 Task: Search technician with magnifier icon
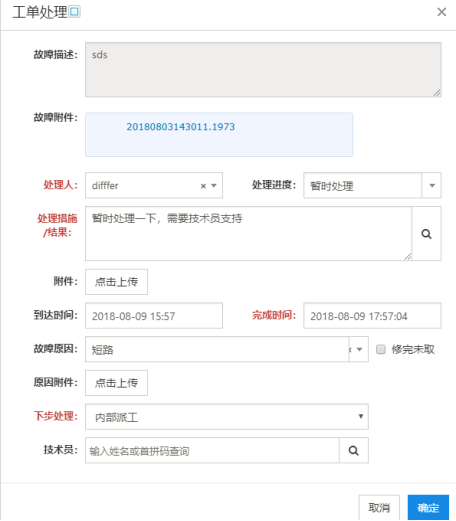[x=354, y=451]
